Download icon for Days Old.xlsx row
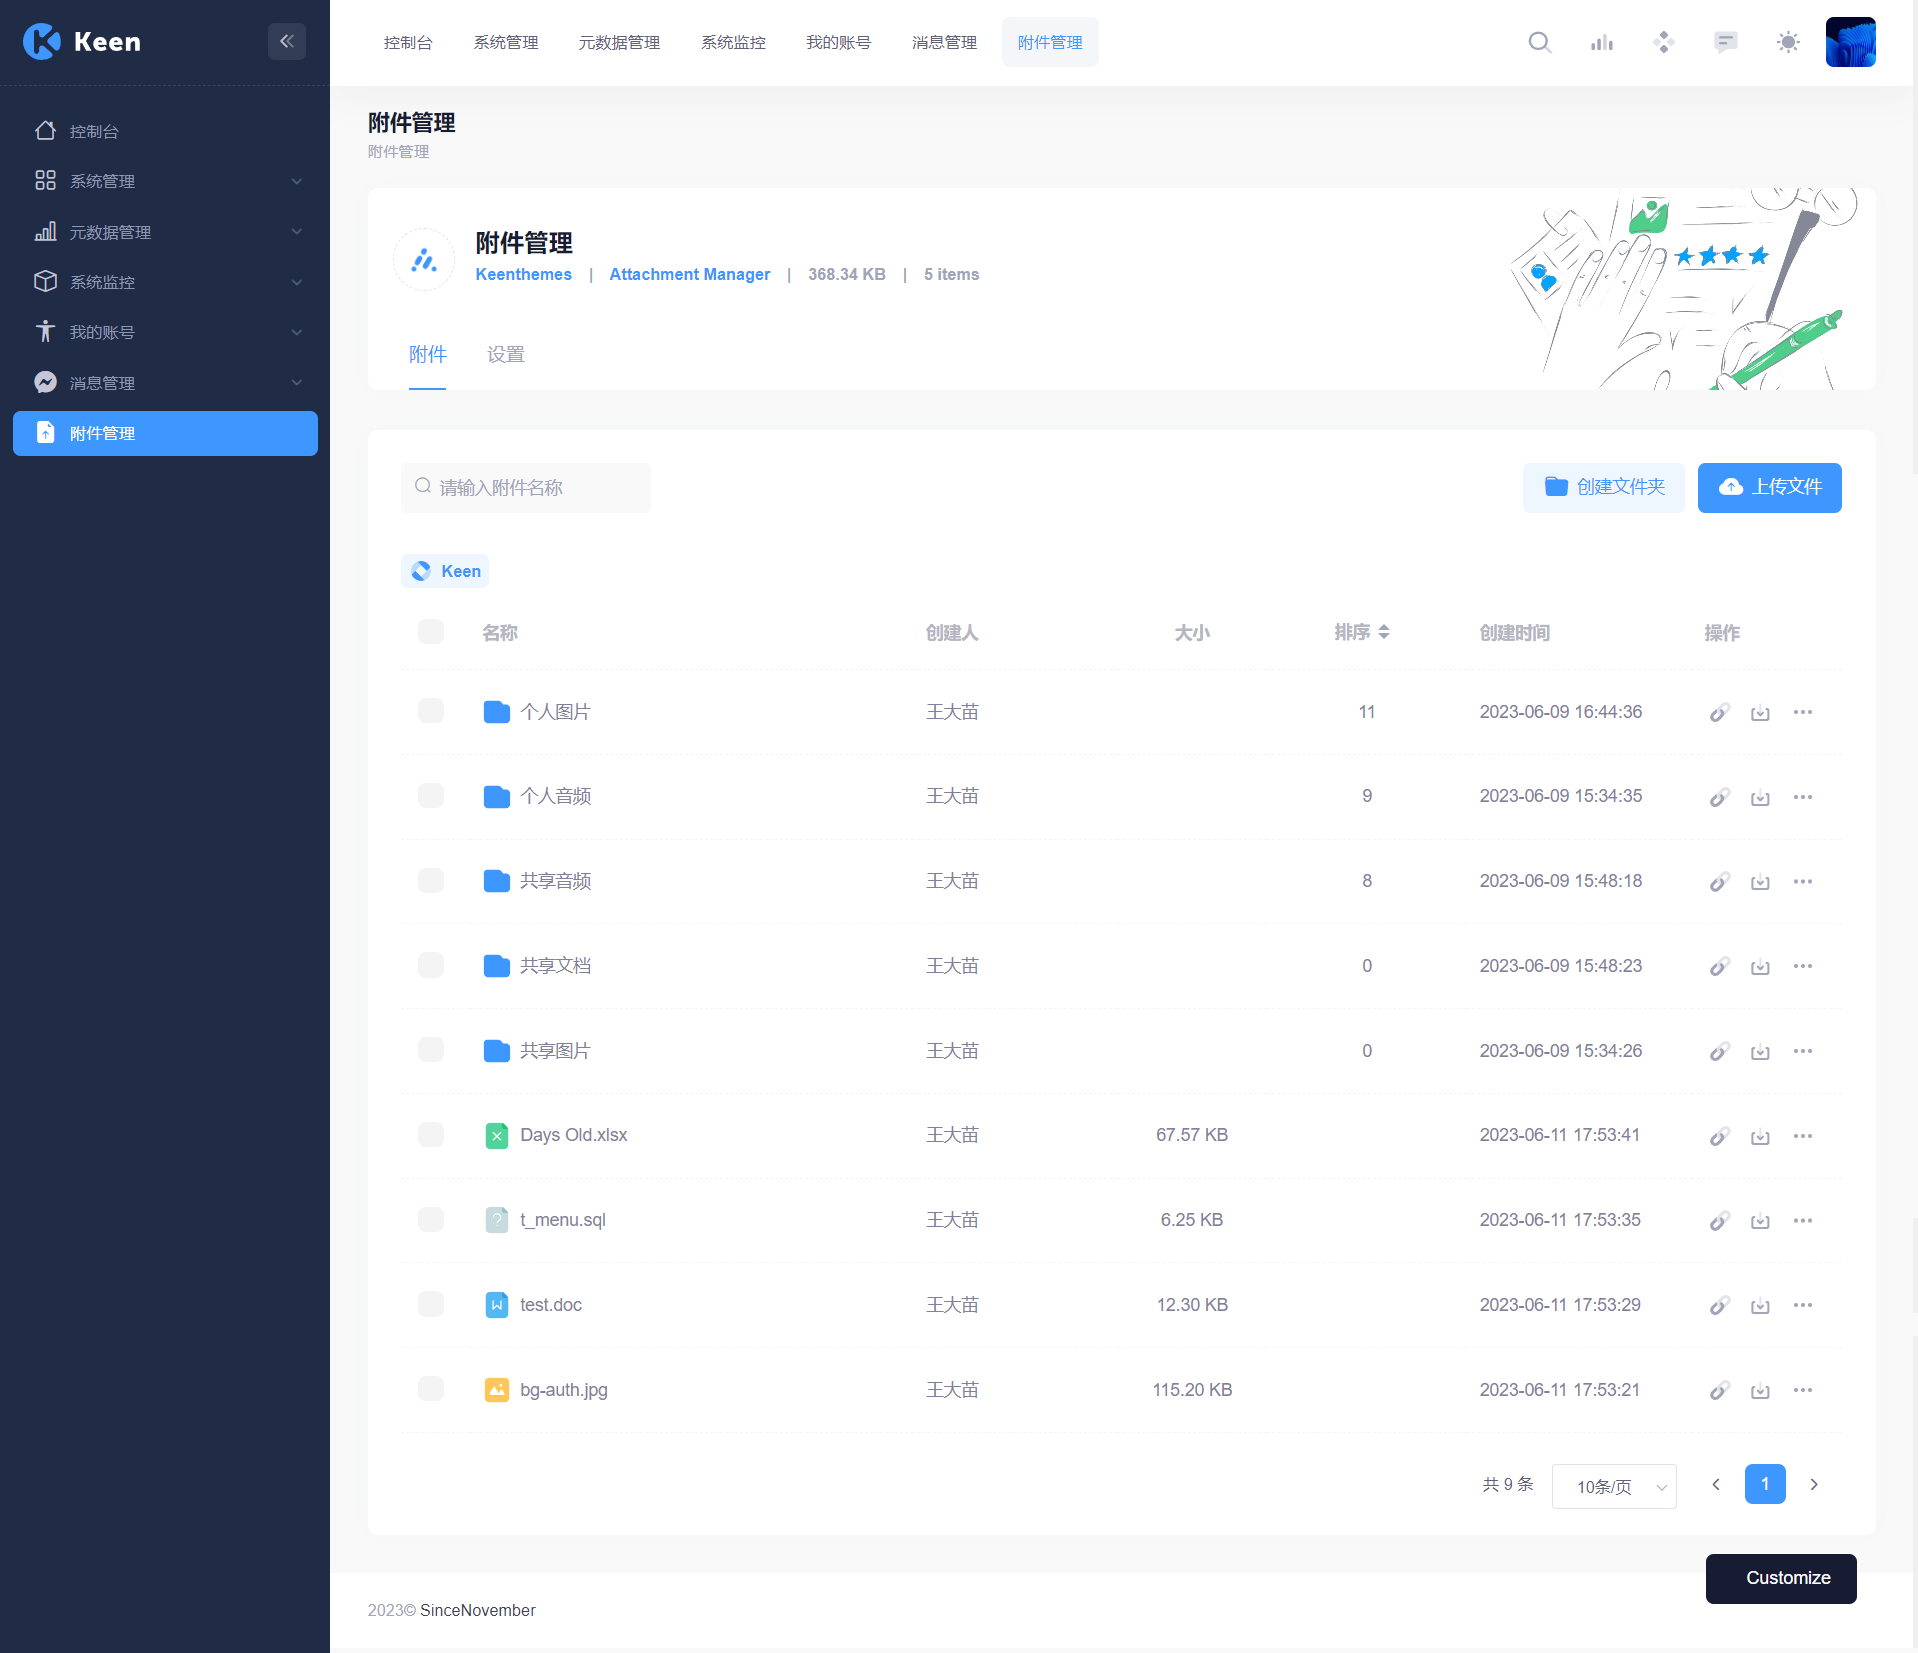Image resolution: width=1918 pixels, height=1653 pixels. click(1760, 1136)
